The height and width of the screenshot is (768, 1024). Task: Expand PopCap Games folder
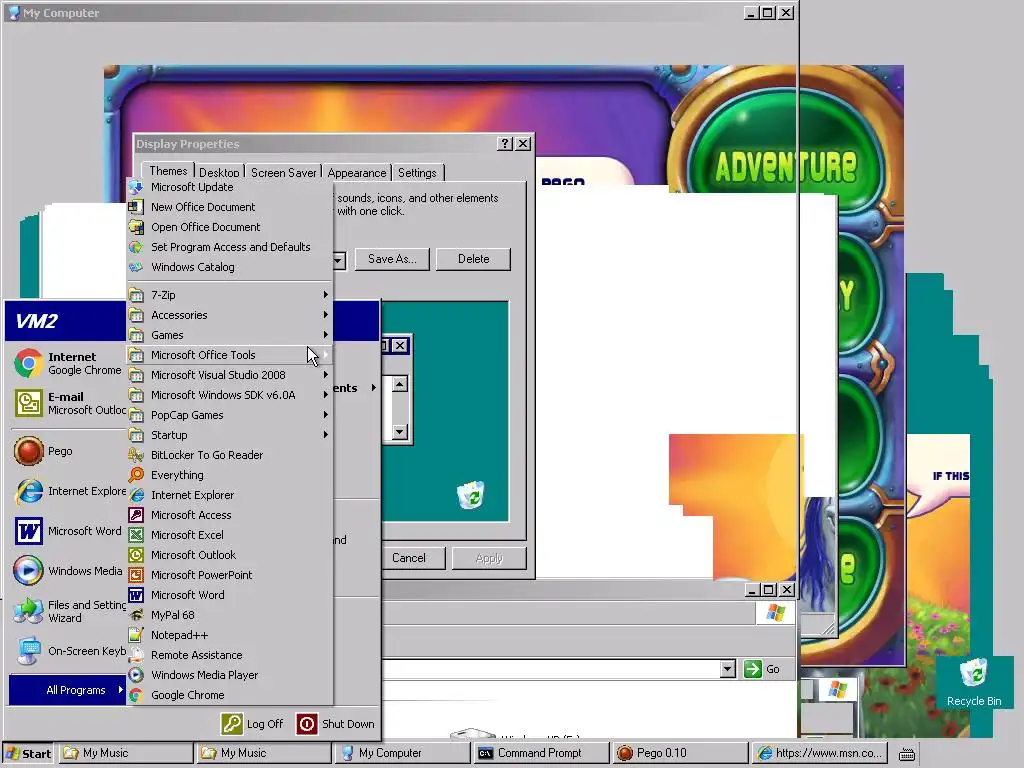coord(230,415)
